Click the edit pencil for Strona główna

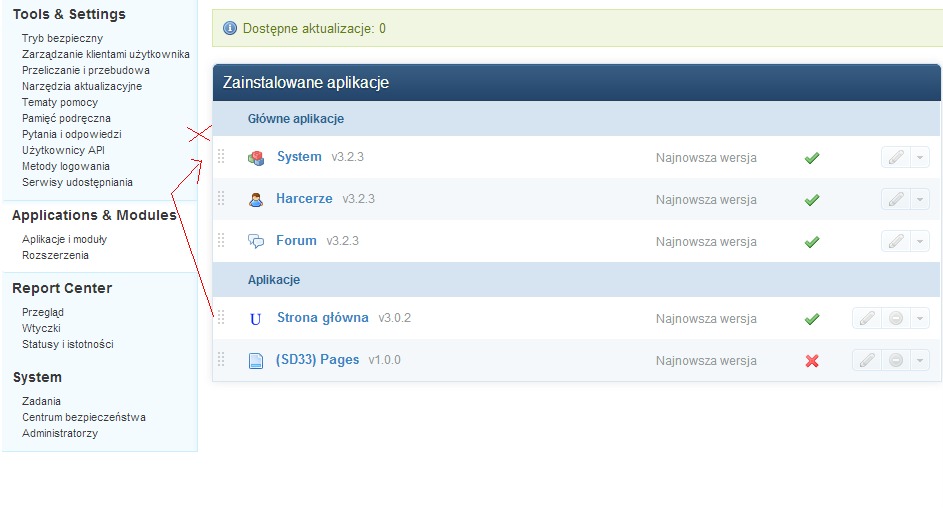(x=867, y=318)
